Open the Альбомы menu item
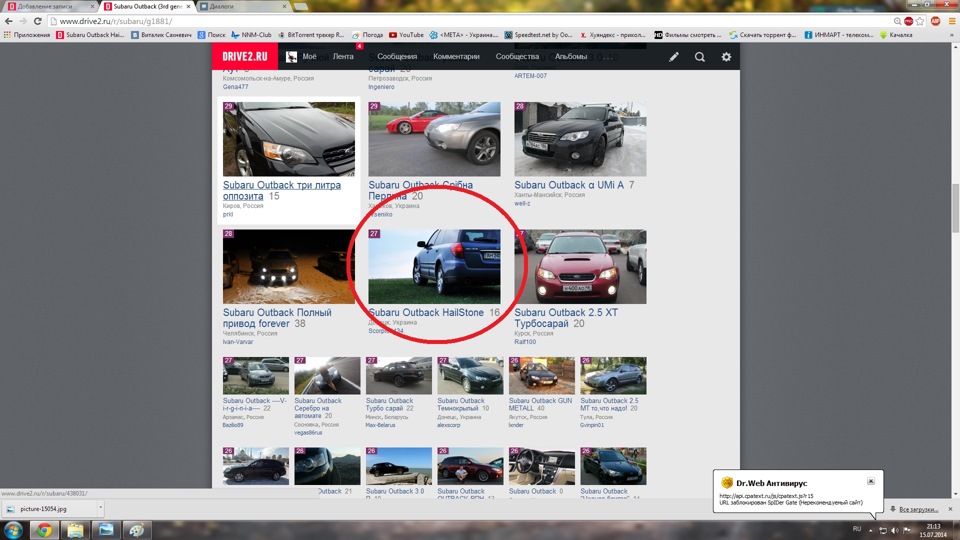This screenshot has height=540, width=960. pyautogui.click(x=571, y=56)
